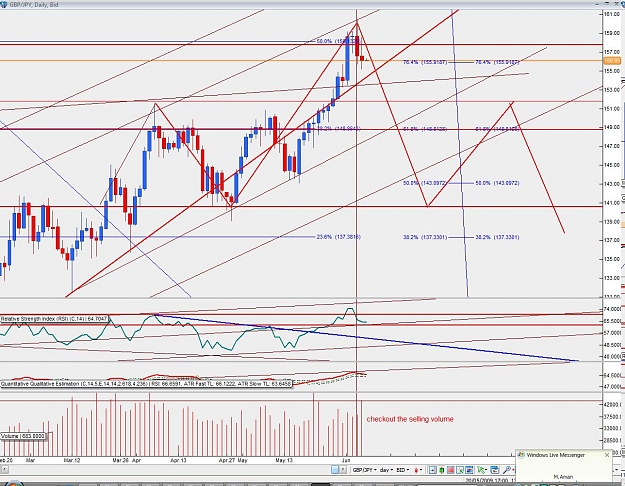Click the GBP/JPY, Daily, Bid chart title
The image size is (625, 486).
pyautogui.click(x=34, y=5)
